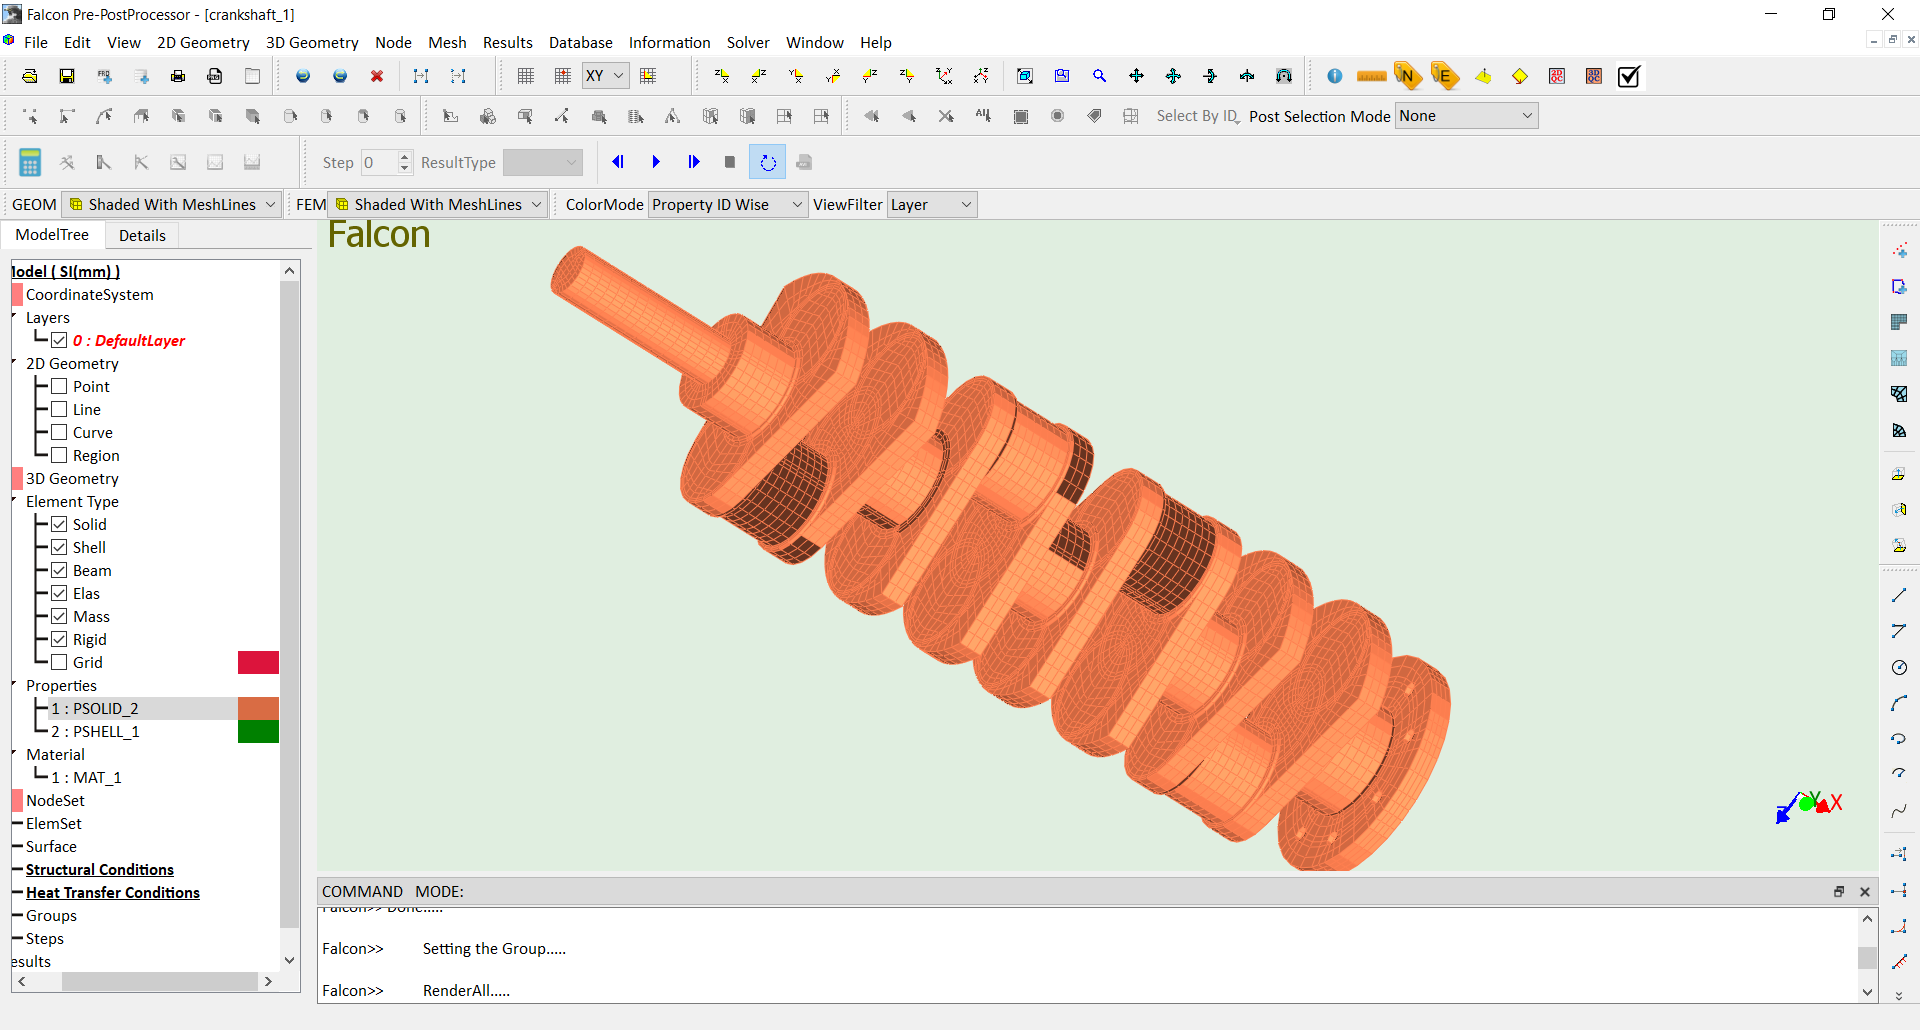The height and width of the screenshot is (1030, 1920).
Task: Switch to the Details tab
Action: click(x=142, y=235)
